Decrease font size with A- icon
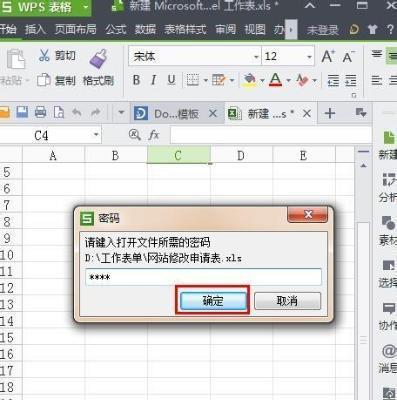This screenshot has height=400, width=397. point(349,57)
